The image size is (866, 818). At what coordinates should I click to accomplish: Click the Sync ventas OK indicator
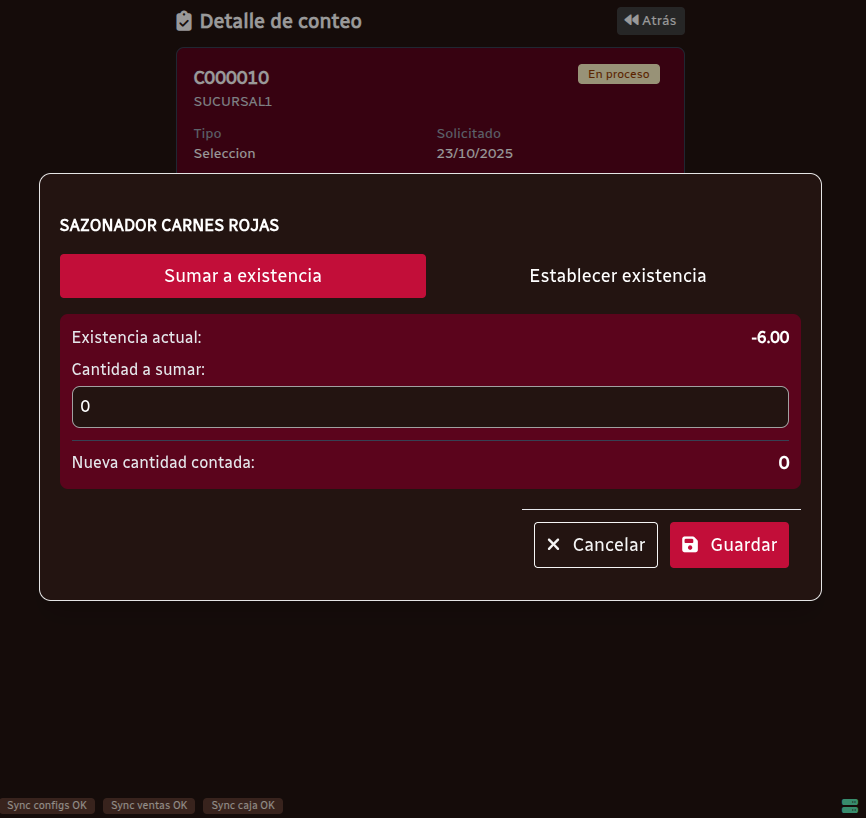click(149, 805)
